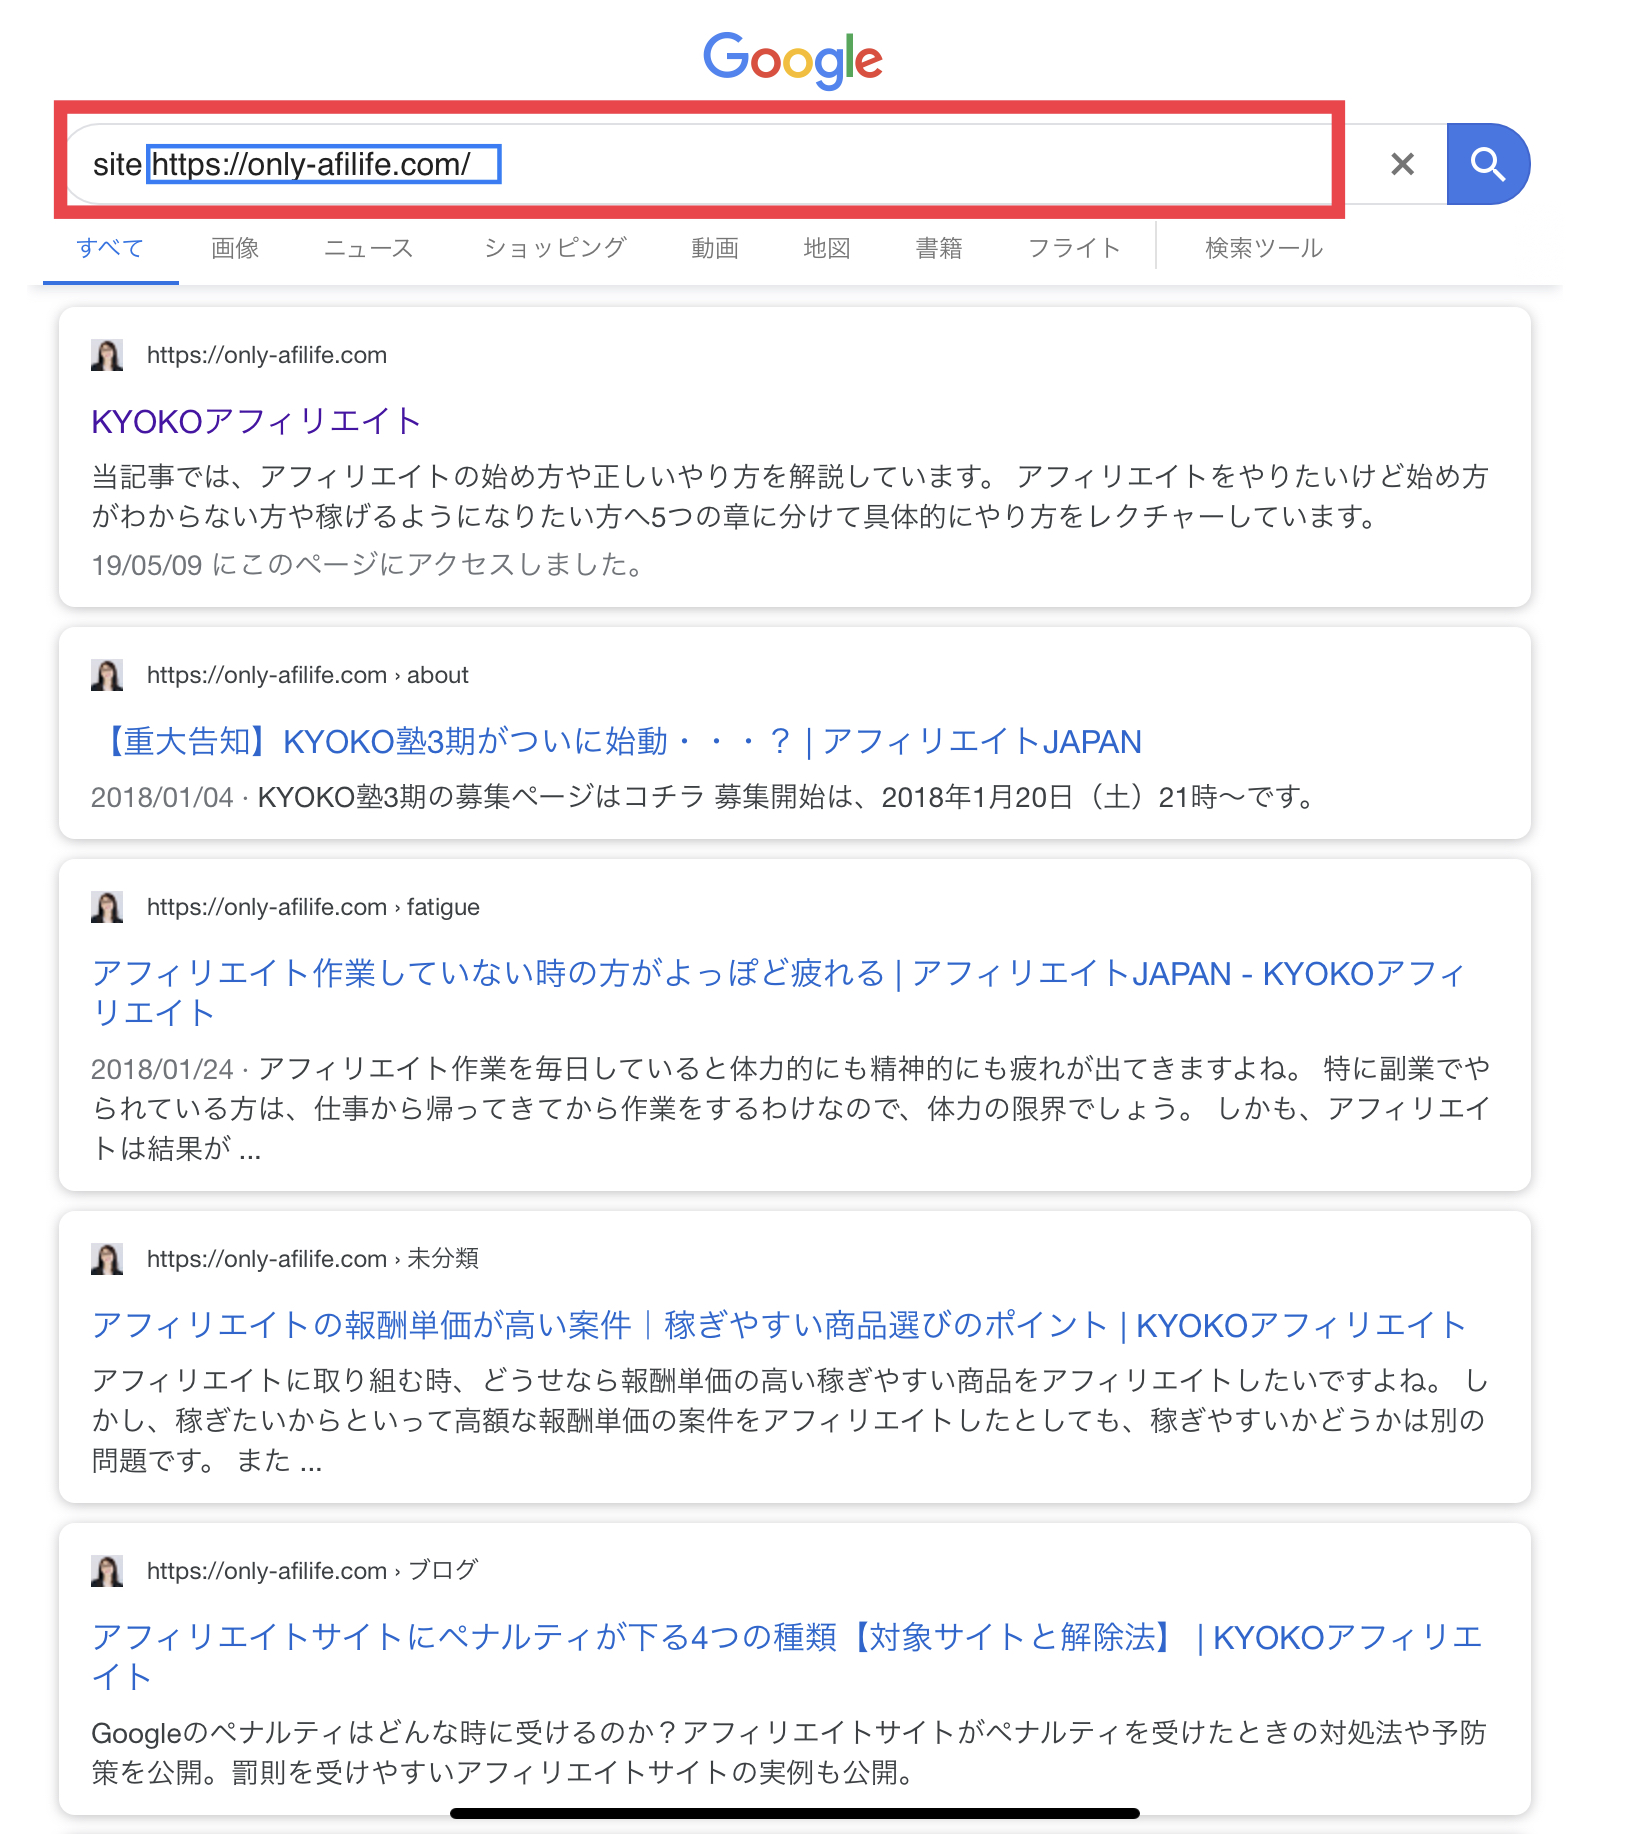Image resolution: width=1629 pixels, height=1834 pixels.
Task: Click the 19/05/09 にこのページにアクセスしました text
Action: coord(368,565)
